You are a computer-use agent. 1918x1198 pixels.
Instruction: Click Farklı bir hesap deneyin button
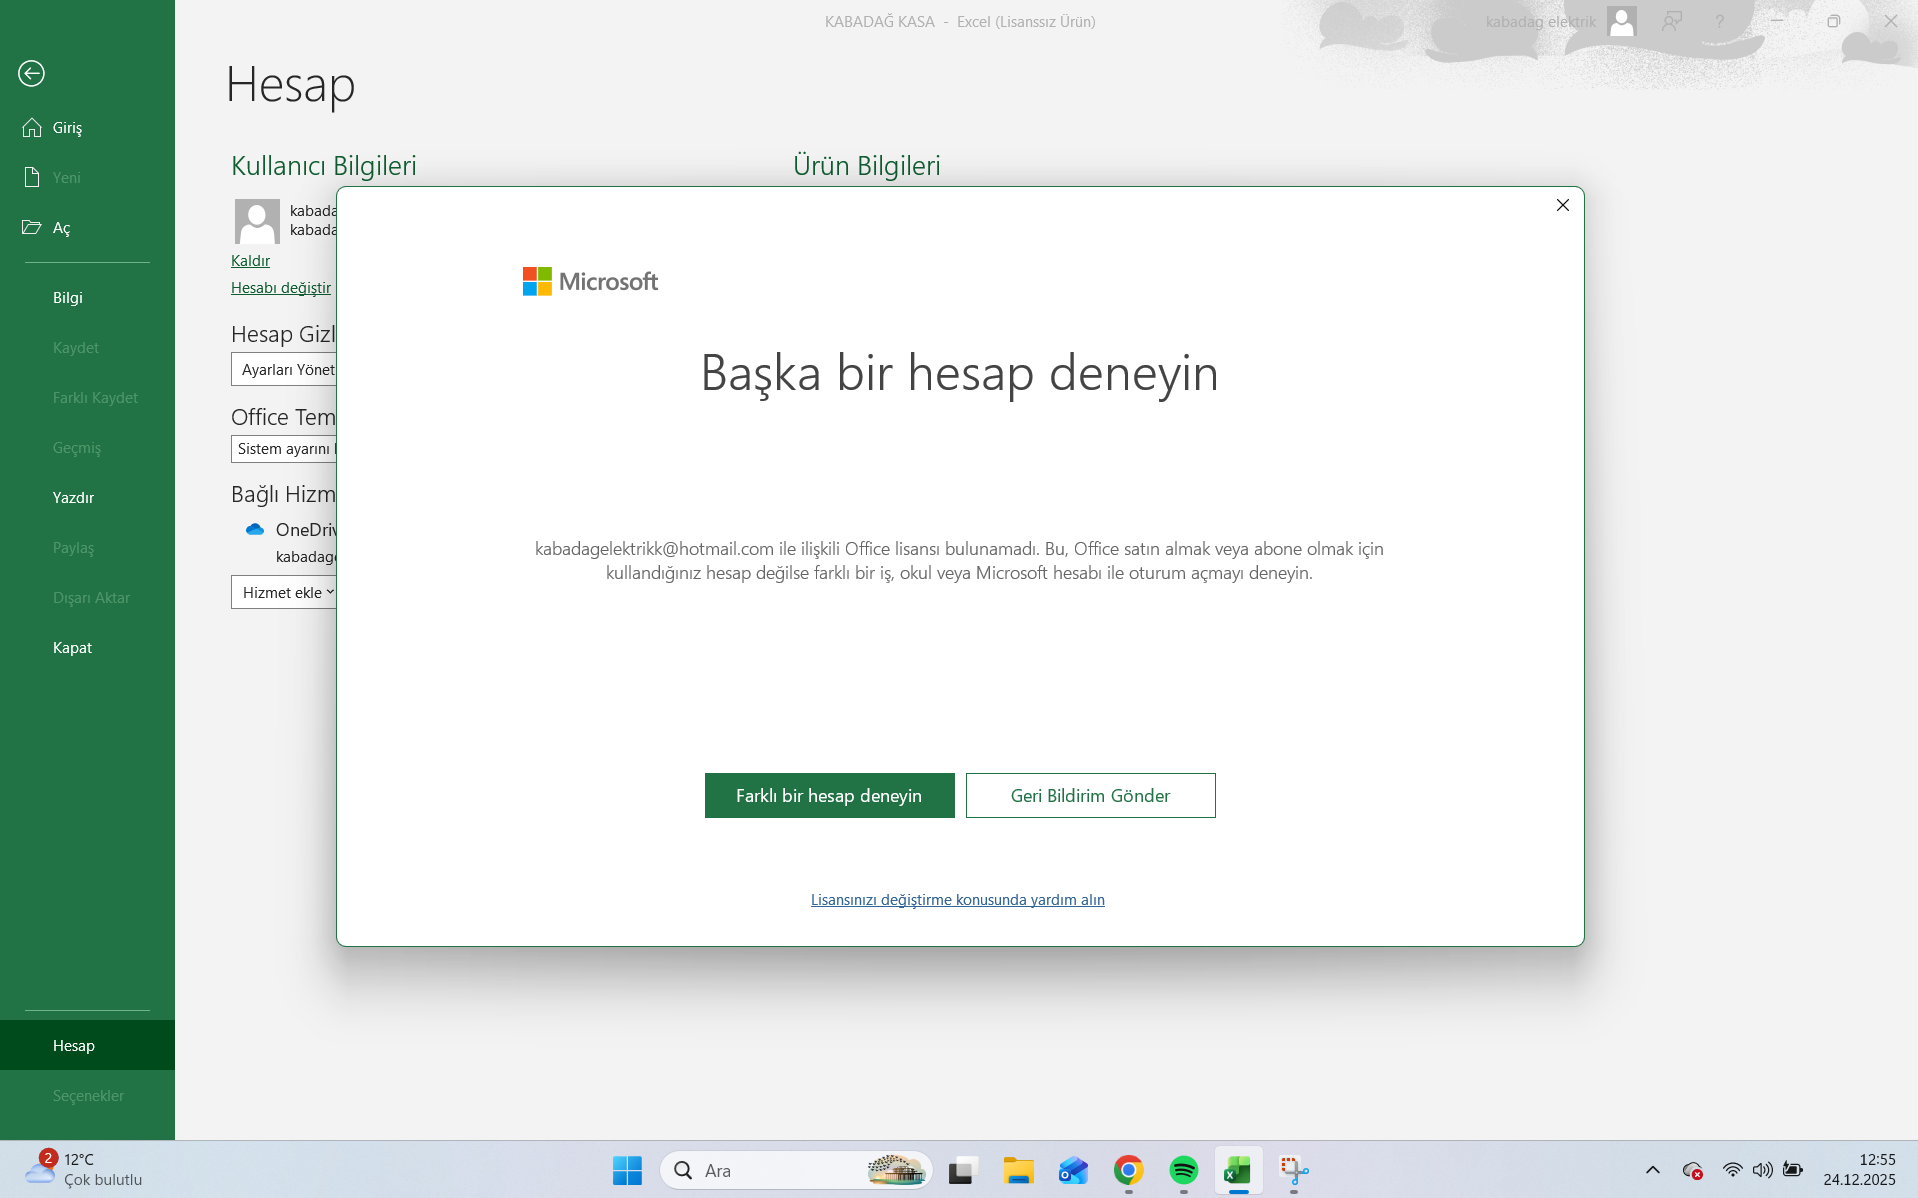click(x=829, y=795)
